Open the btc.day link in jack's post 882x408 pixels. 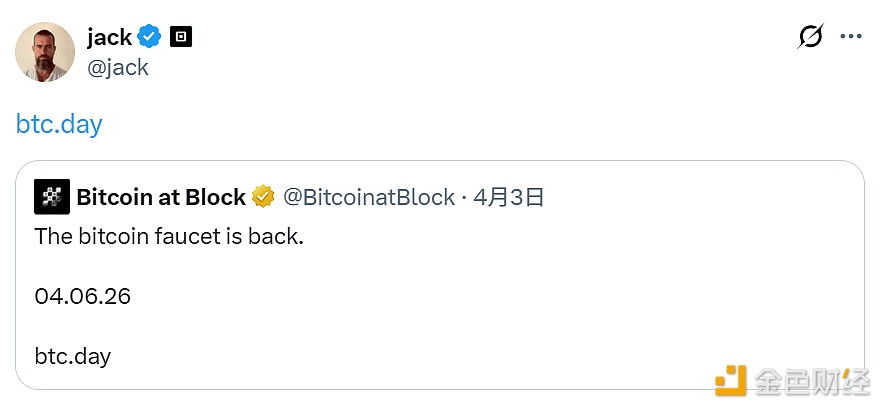59,124
